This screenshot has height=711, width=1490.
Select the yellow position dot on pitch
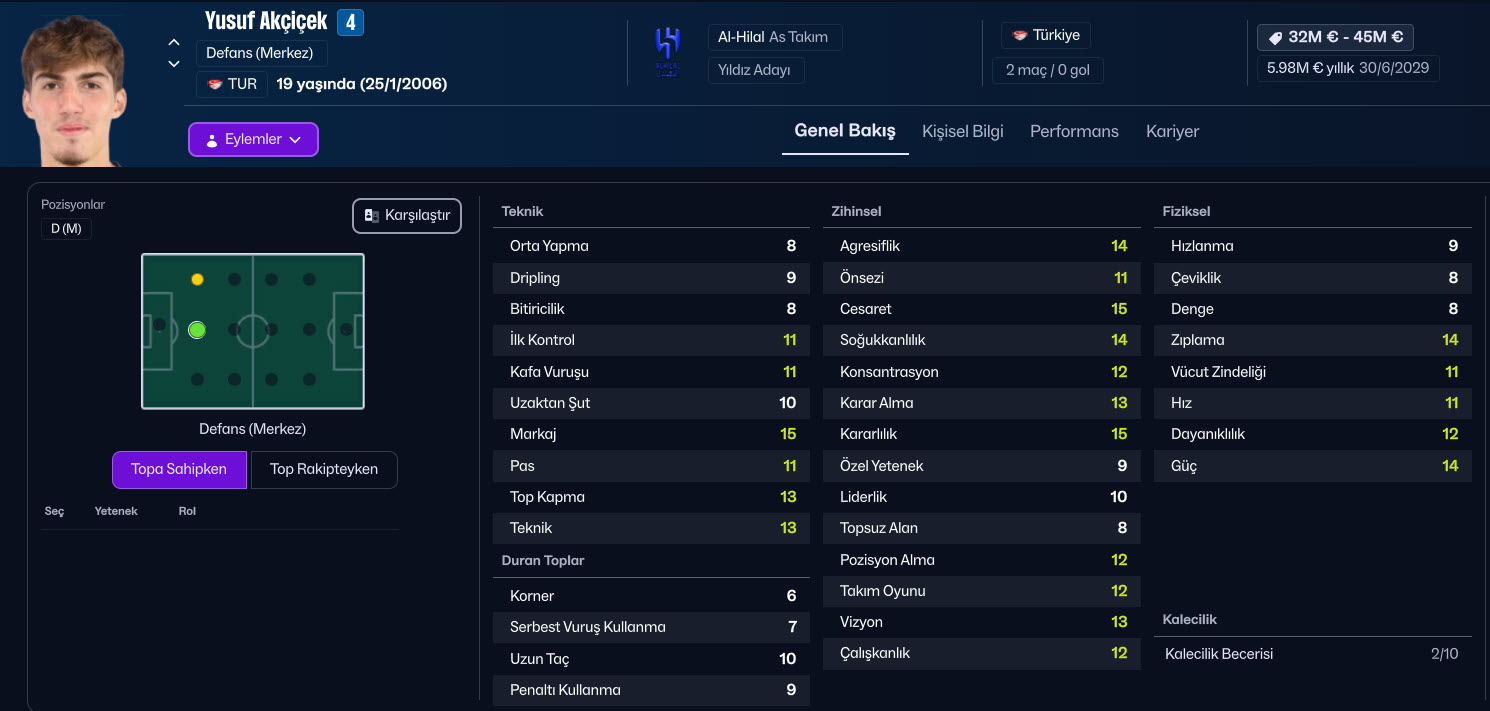pyautogui.click(x=197, y=279)
